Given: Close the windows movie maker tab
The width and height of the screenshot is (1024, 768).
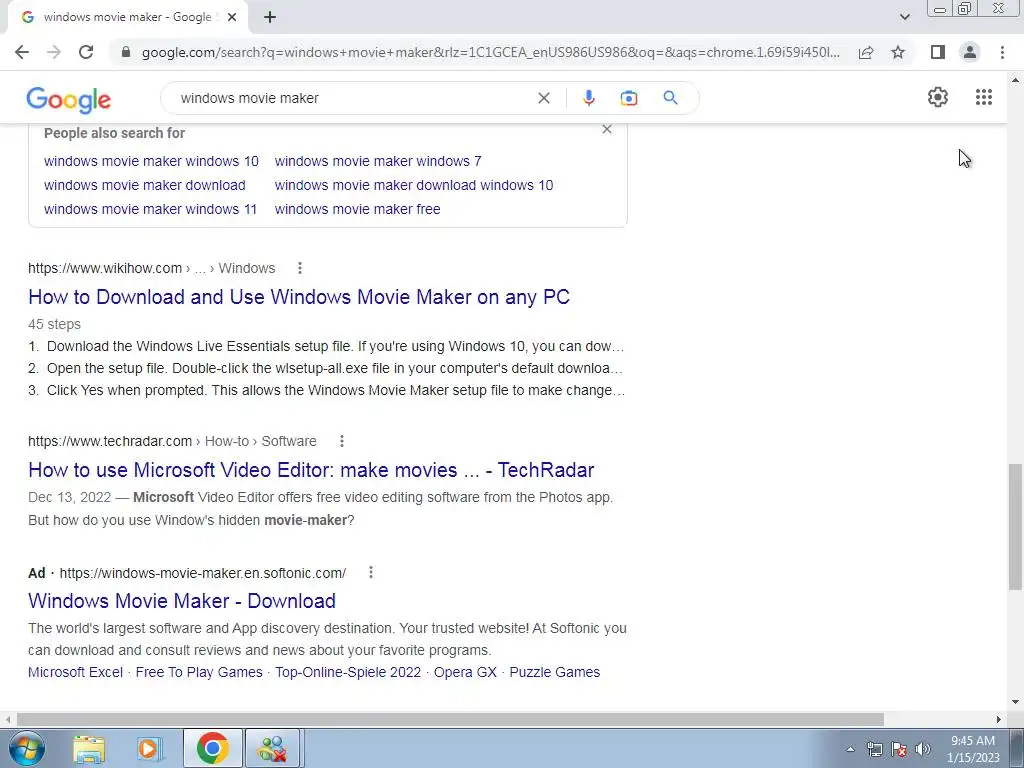Looking at the screenshot, I should (232, 17).
